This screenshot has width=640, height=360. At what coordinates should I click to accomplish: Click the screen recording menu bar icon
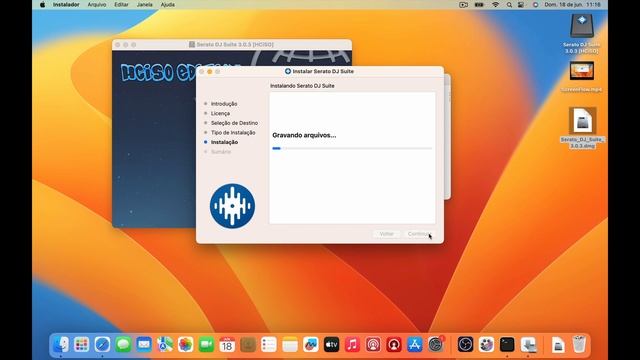point(463,5)
